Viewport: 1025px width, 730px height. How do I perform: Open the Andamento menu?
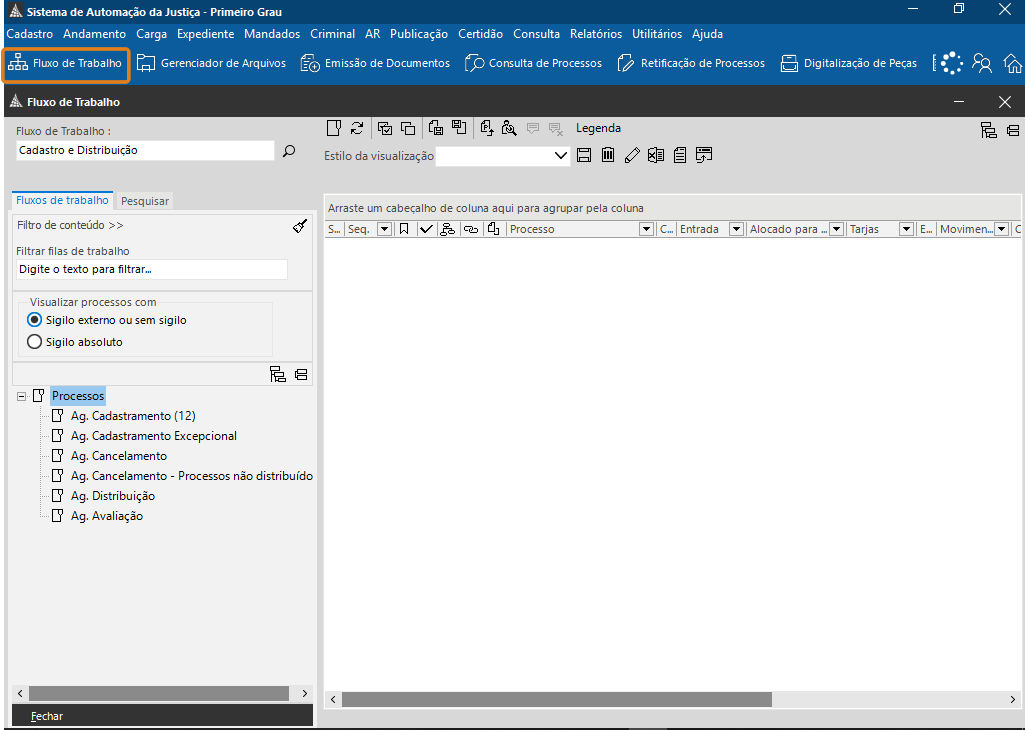pyautogui.click(x=95, y=34)
